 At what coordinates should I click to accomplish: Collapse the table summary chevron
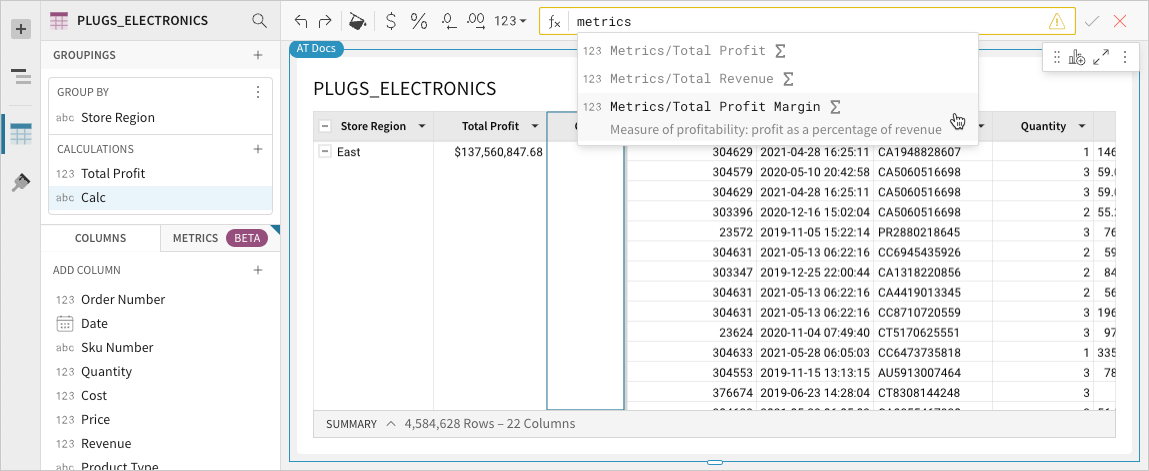click(391, 424)
